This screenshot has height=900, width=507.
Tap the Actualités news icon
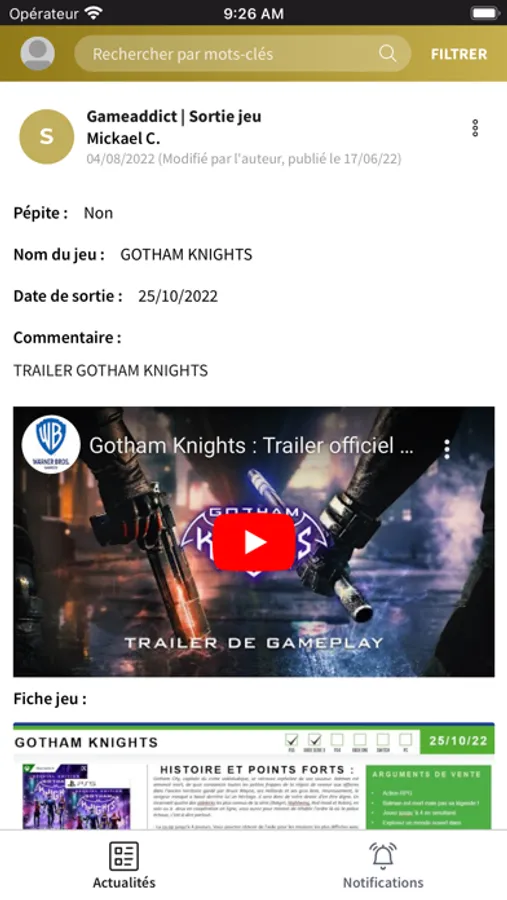click(x=124, y=856)
